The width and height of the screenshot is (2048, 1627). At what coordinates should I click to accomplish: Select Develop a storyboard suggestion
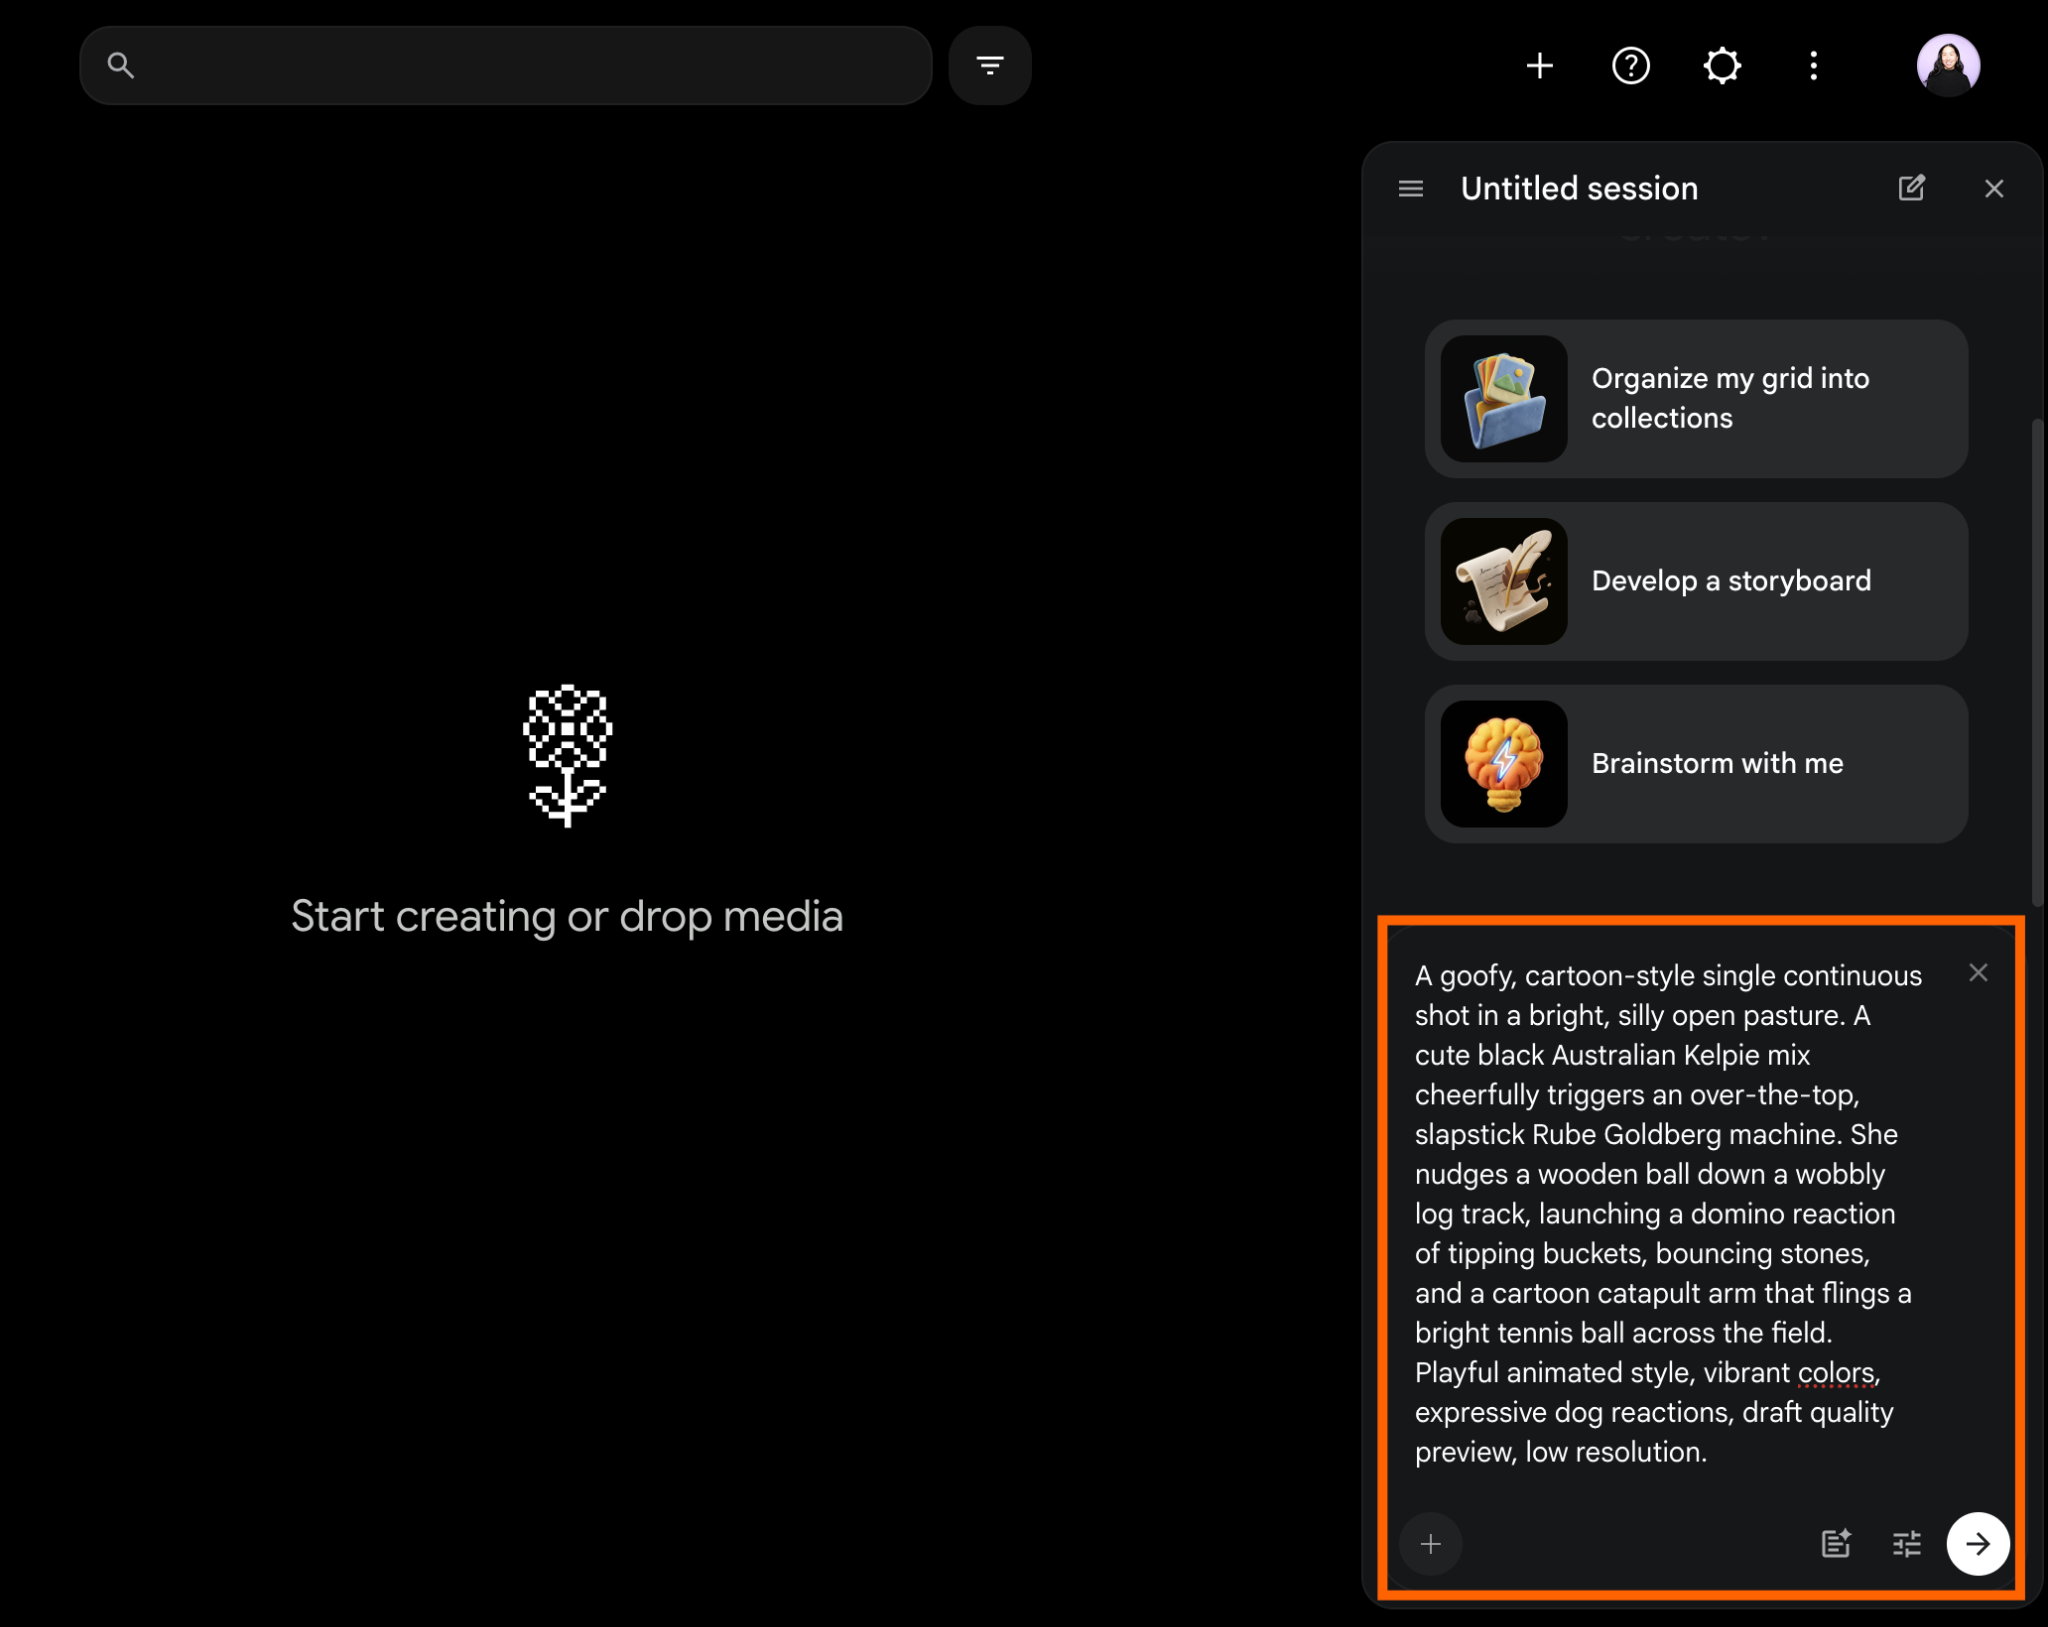[1696, 581]
